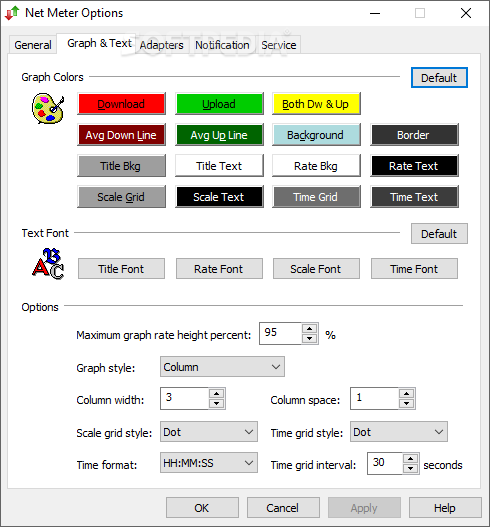This screenshot has height=527, width=490.
Task: Change the graph Background color
Action: [316, 135]
